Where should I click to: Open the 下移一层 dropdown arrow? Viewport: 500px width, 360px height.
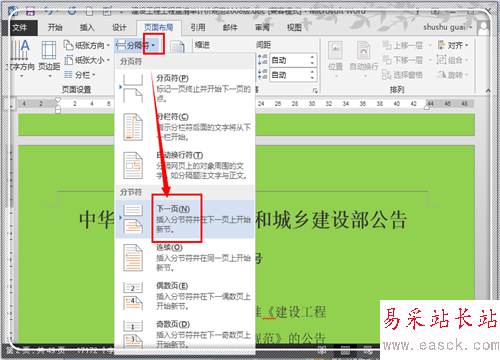[x=430, y=60]
